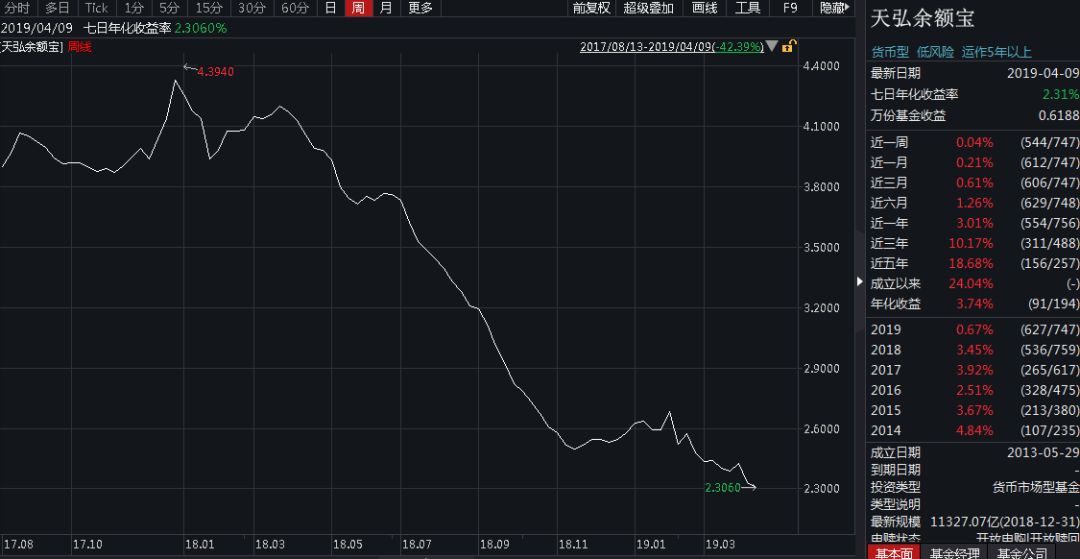Open the 基本面 bottom tab
1080x559 pixels.
tap(893, 552)
